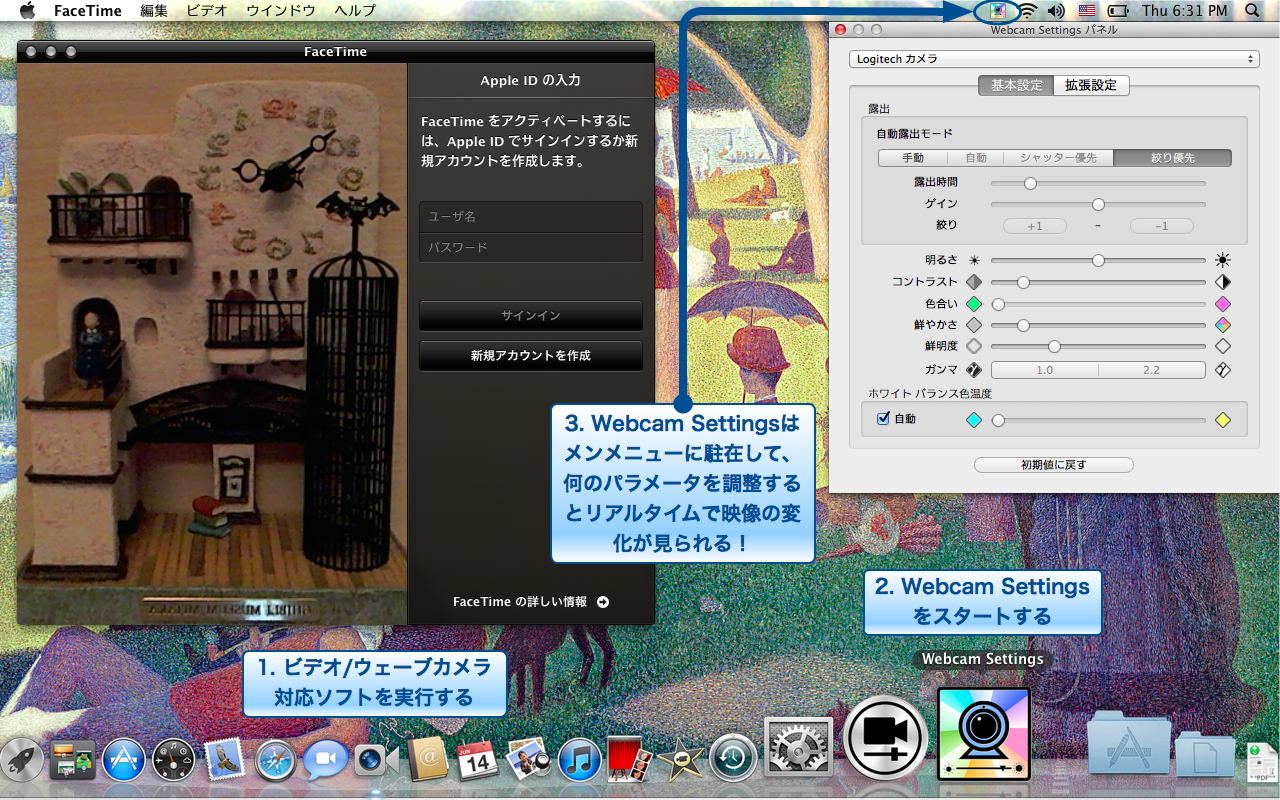Open the Applications folder stack in Dock
The image size is (1280, 800).
[x=1128, y=742]
